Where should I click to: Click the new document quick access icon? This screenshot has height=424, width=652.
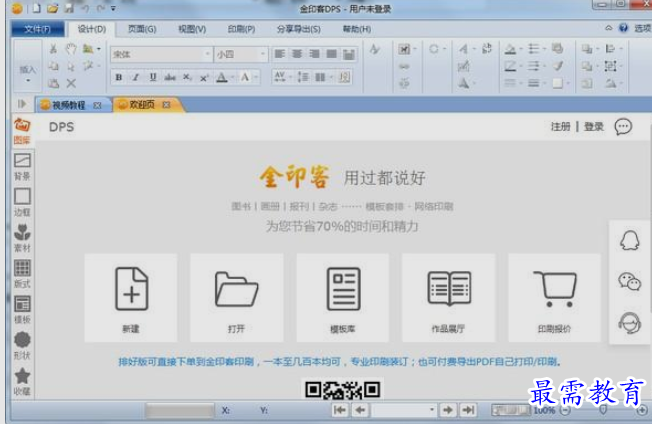(37, 8)
